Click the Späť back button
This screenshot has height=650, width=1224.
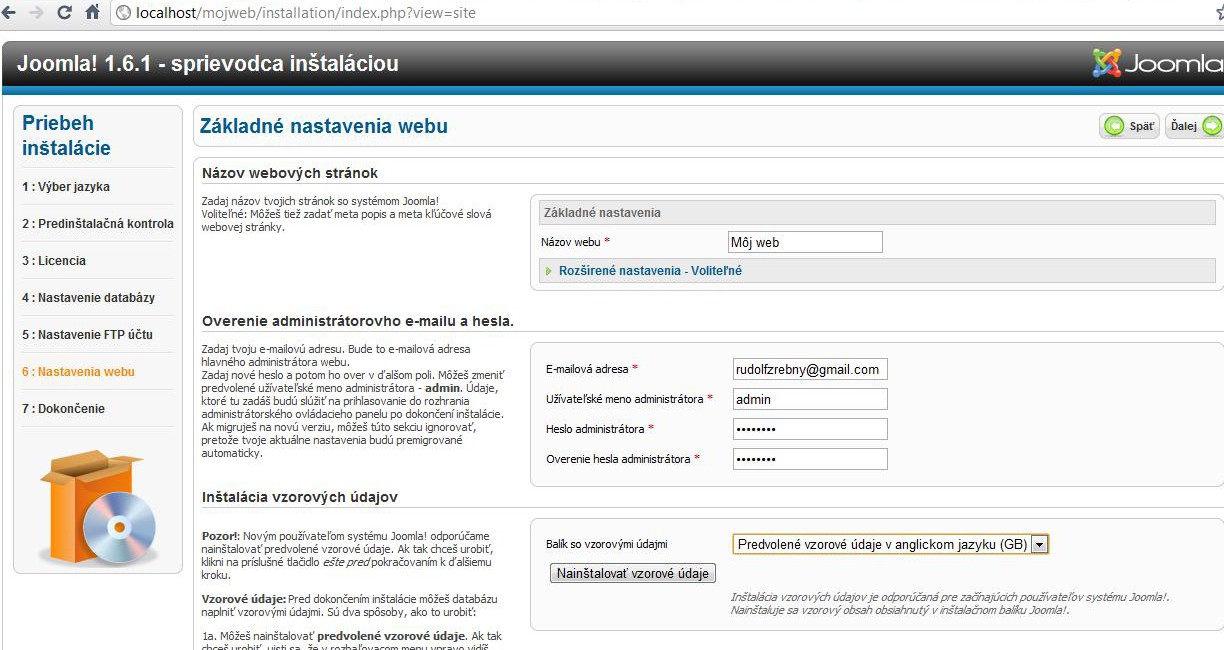pyautogui.click(x=1130, y=127)
